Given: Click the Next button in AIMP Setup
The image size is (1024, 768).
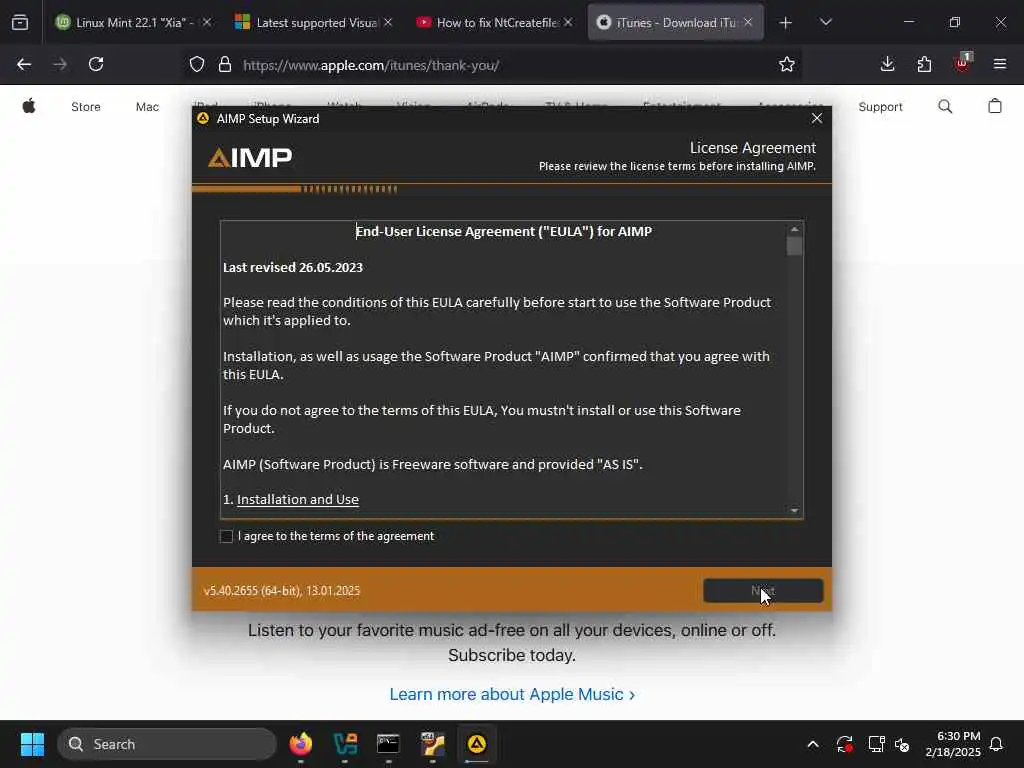Looking at the screenshot, I should [763, 590].
